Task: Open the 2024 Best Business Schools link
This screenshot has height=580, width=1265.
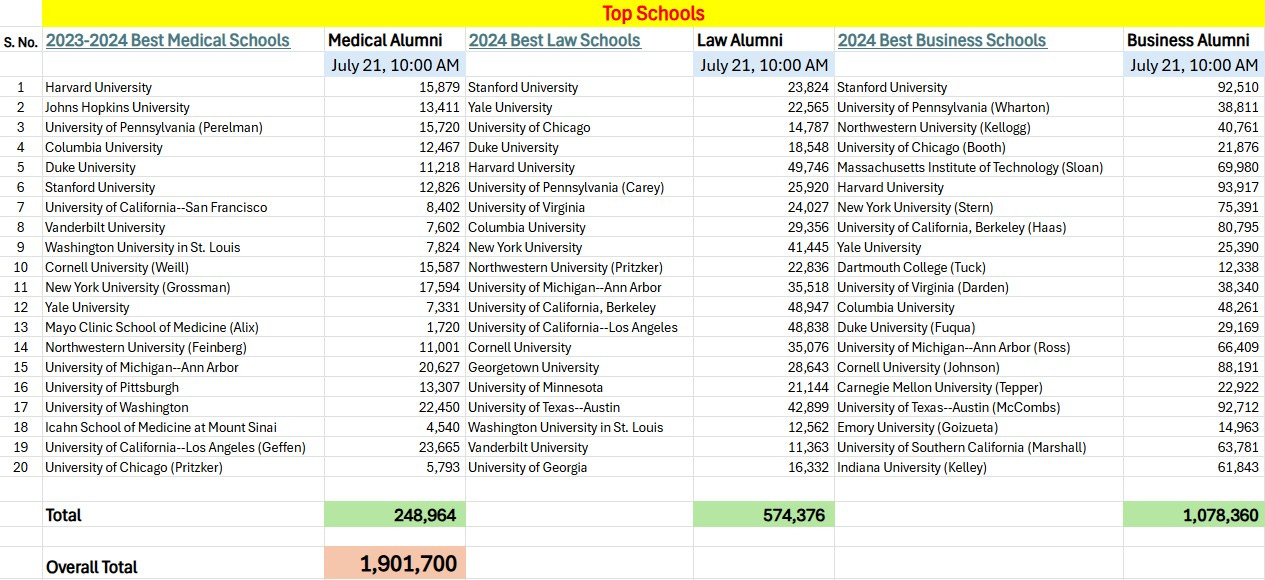Action: coord(942,41)
